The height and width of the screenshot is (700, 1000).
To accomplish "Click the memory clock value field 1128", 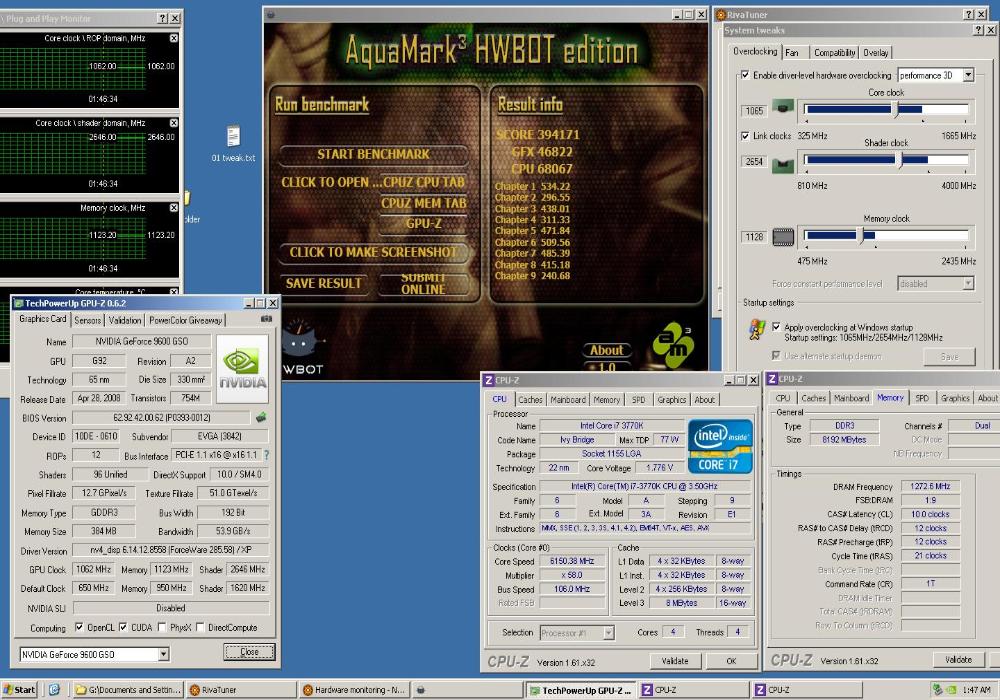I will tap(754, 237).
